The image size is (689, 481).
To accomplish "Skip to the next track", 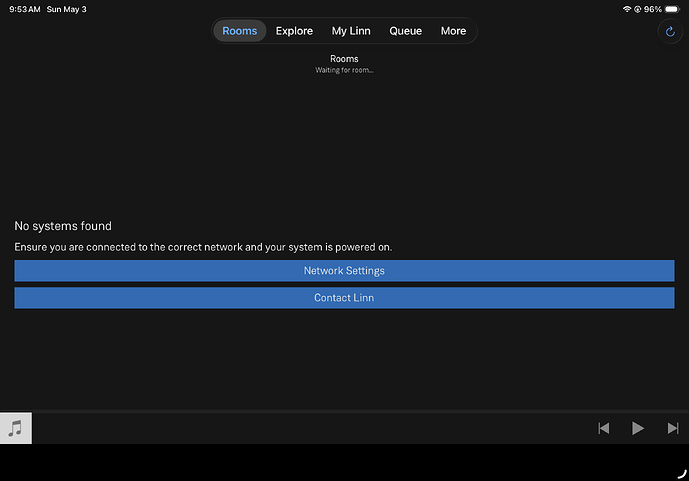I will 673,428.
